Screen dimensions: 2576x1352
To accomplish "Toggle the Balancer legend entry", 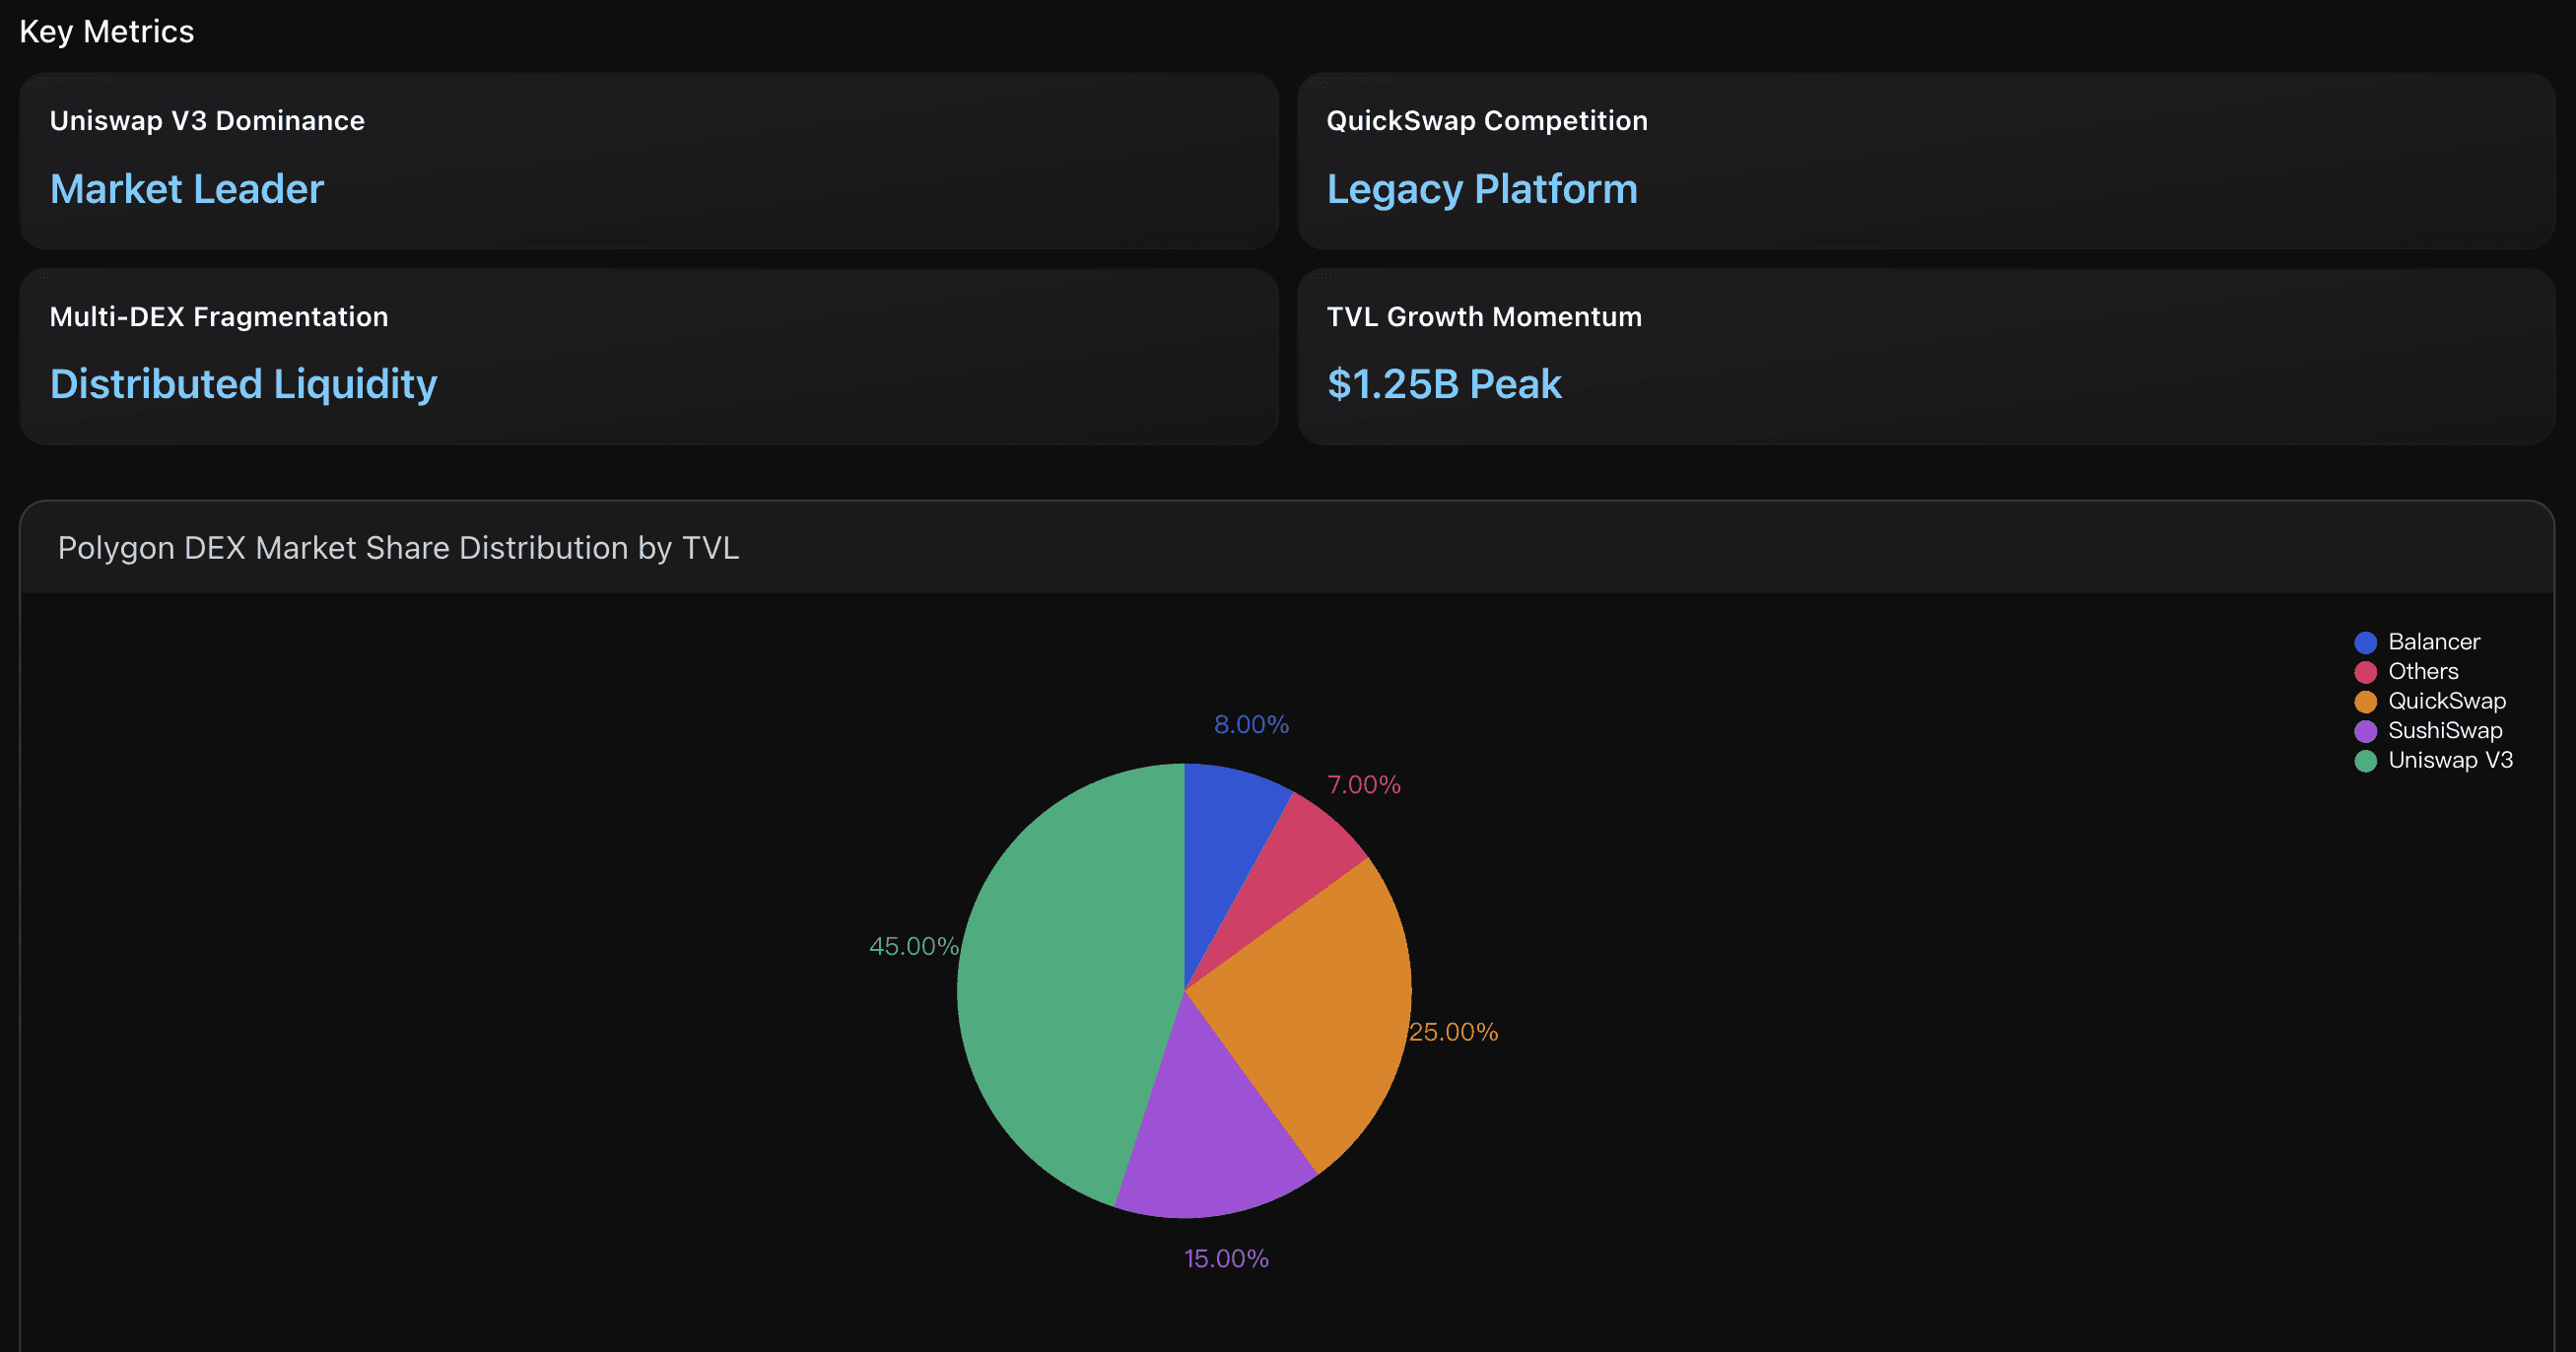I will tap(2416, 642).
